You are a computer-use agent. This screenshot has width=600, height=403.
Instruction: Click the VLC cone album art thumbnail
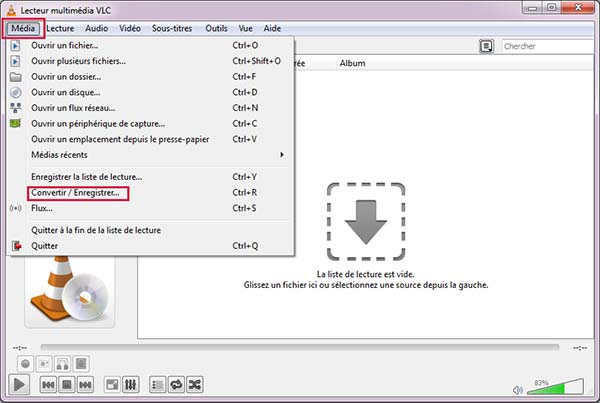(x=70, y=292)
